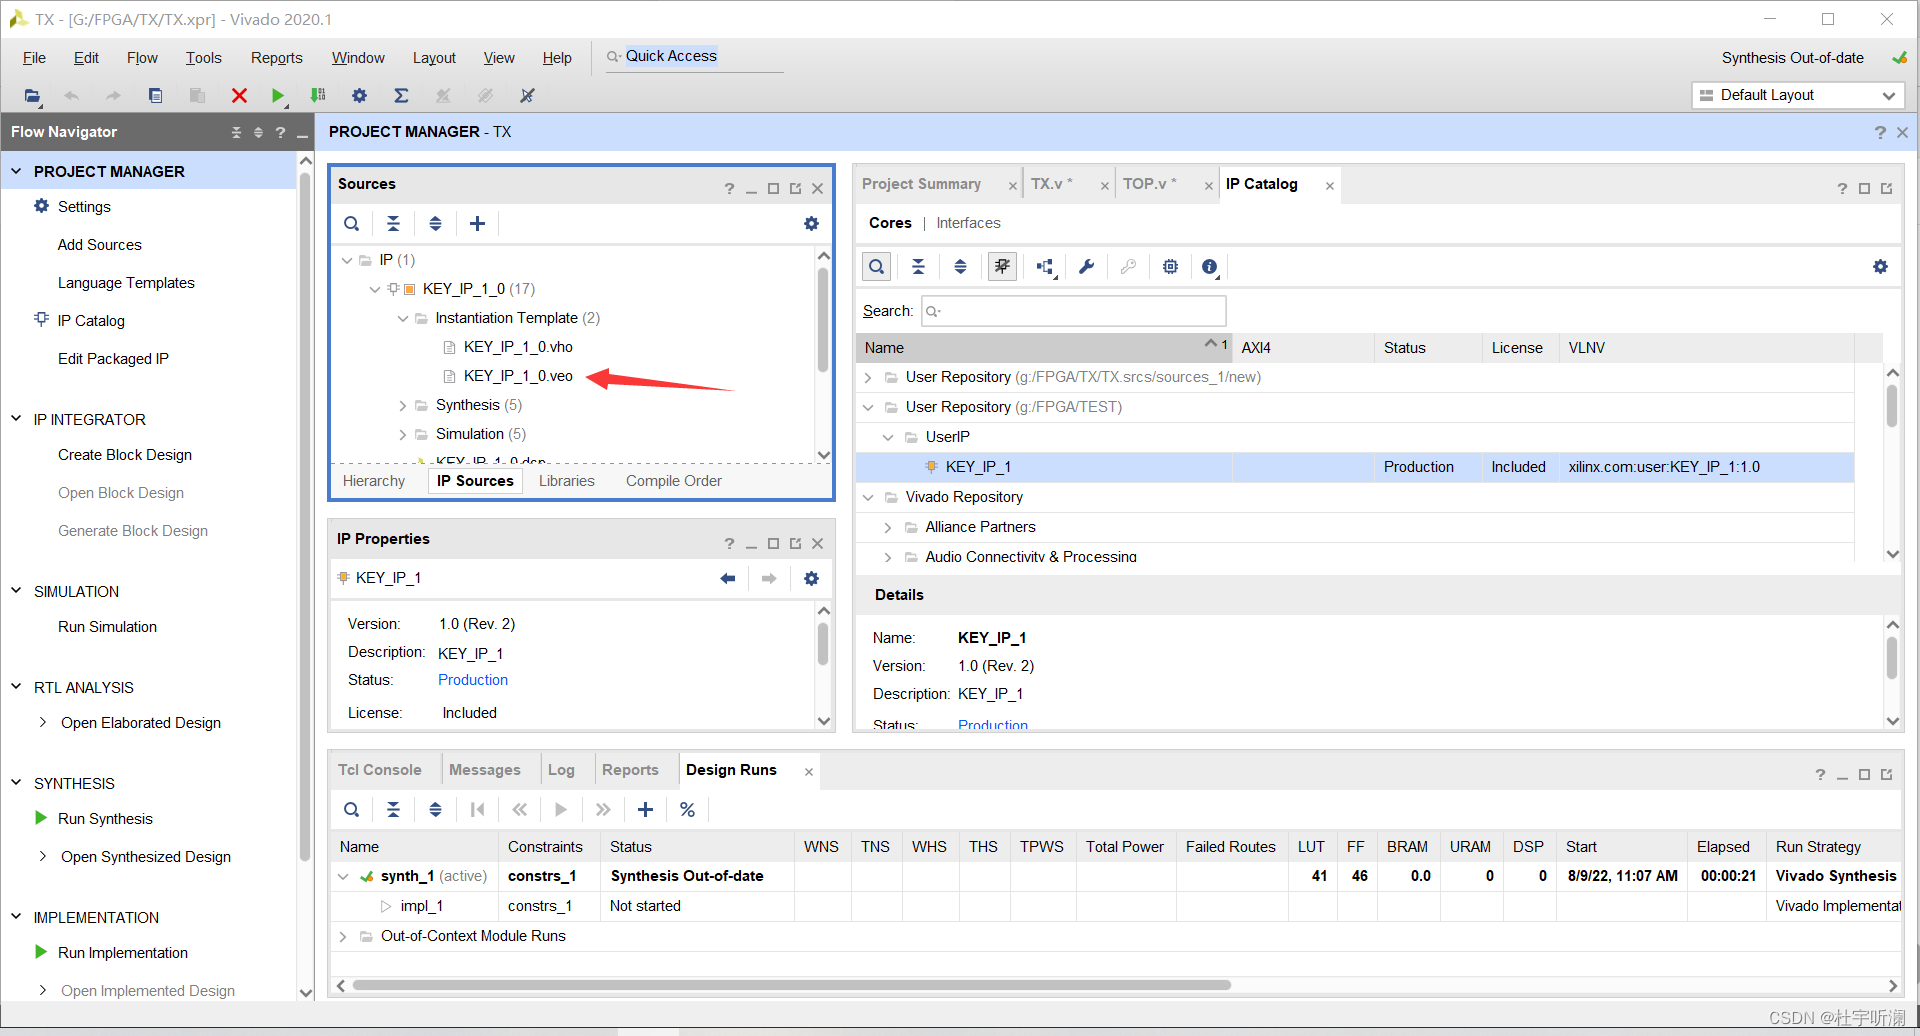Open Settings gear in main toolbar

pyautogui.click(x=360, y=96)
